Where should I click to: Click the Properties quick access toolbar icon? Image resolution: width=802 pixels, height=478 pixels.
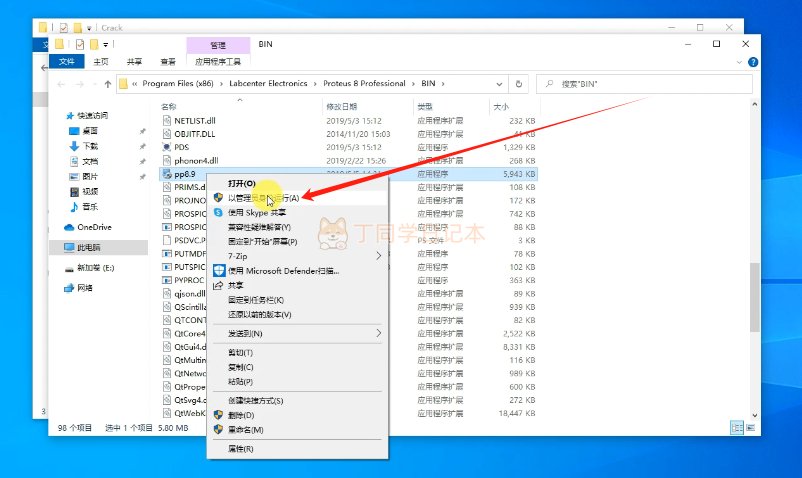(80, 44)
